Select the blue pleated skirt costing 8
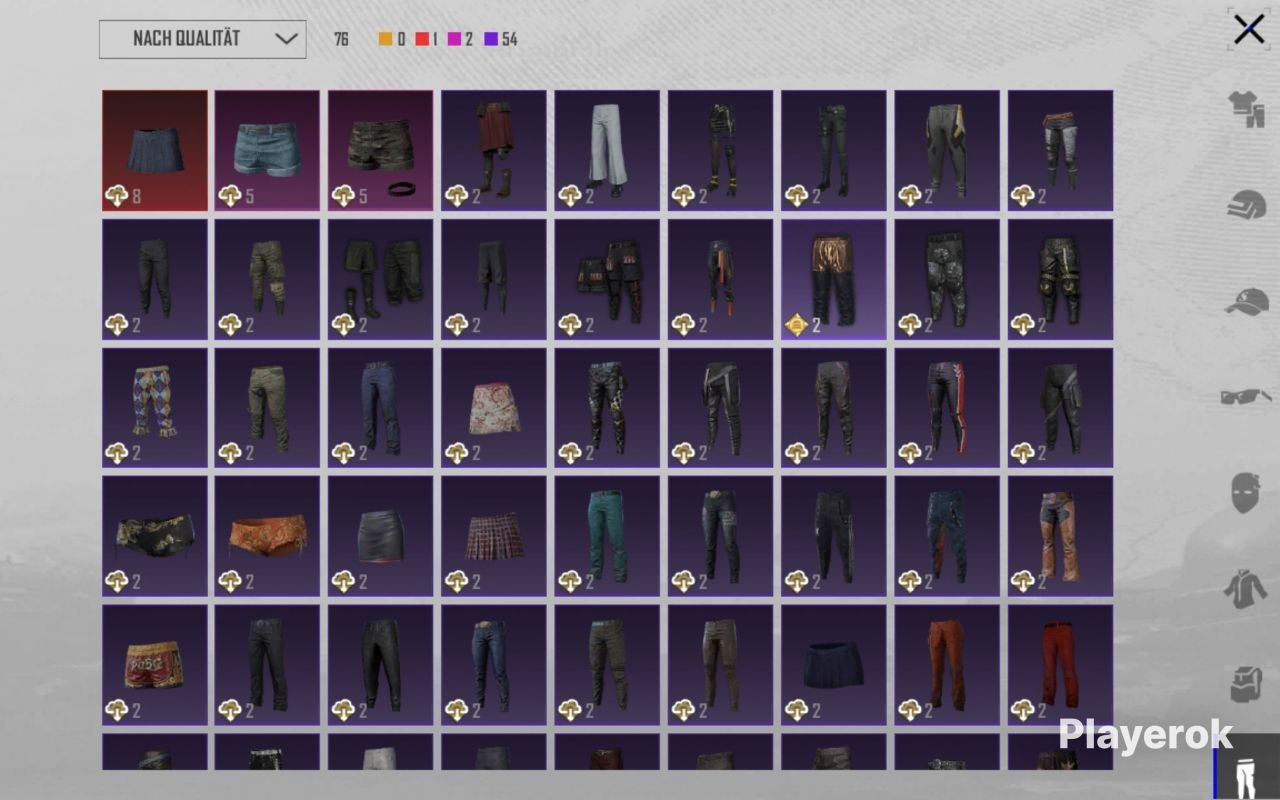1280x800 pixels. click(x=155, y=151)
